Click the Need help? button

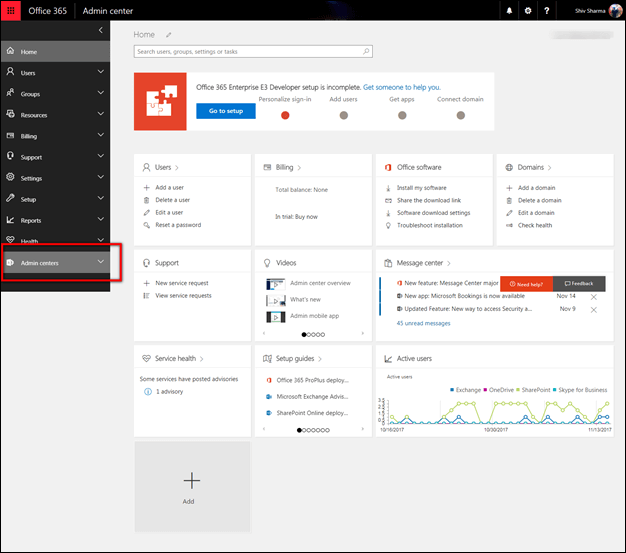coord(526,284)
